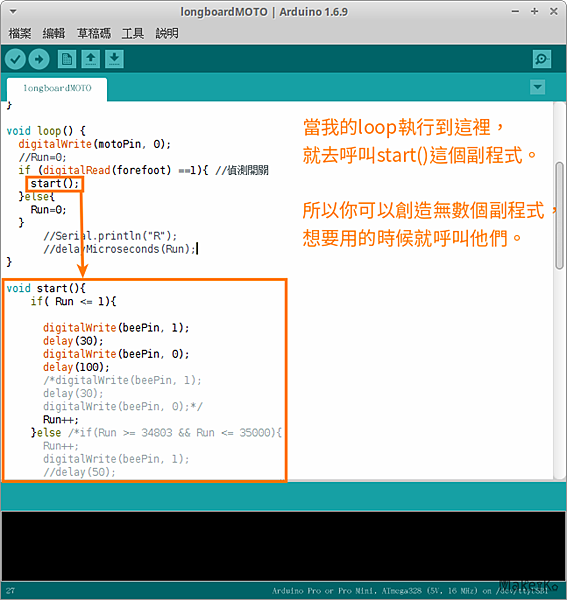The image size is (567, 600).
Task: Select the longboardMOTO sketch tab
Action: click(57, 89)
